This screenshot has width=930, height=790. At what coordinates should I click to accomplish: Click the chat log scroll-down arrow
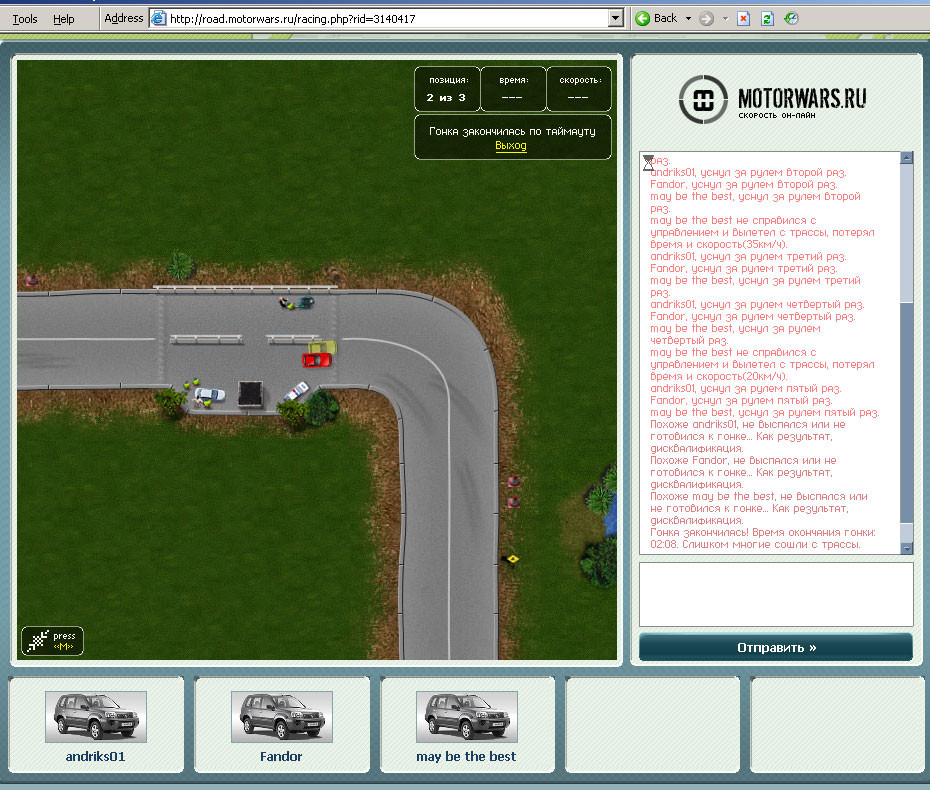906,547
